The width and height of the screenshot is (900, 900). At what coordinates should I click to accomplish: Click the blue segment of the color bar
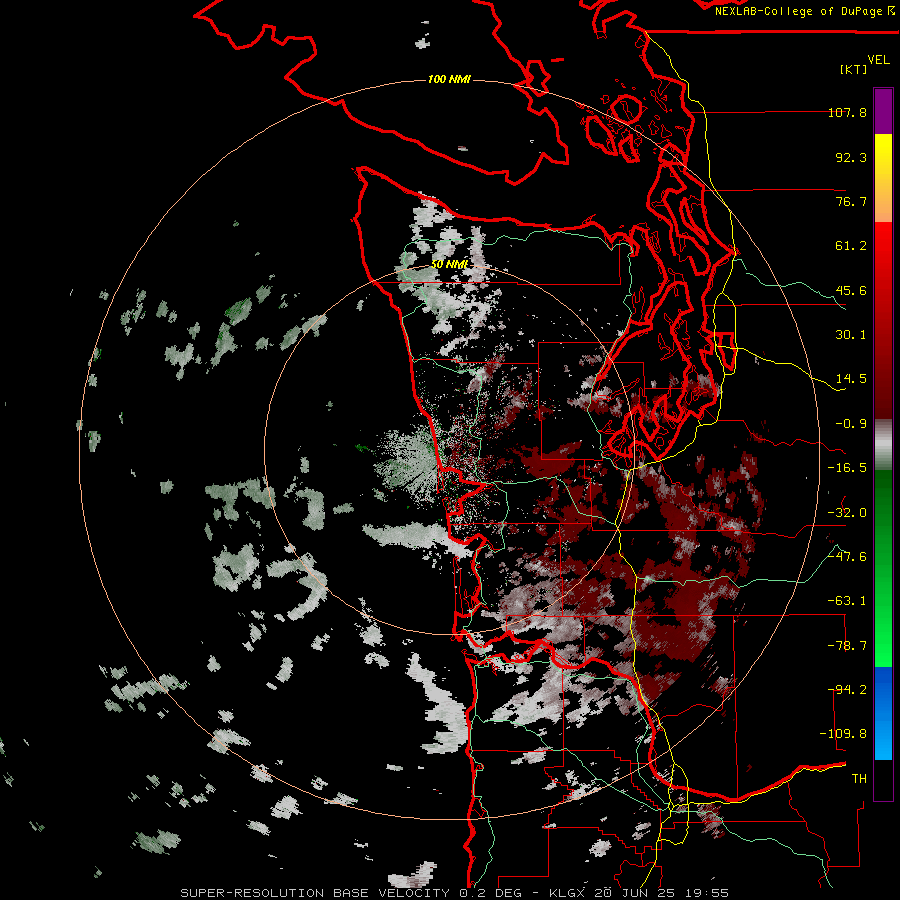tap(883, 713)
